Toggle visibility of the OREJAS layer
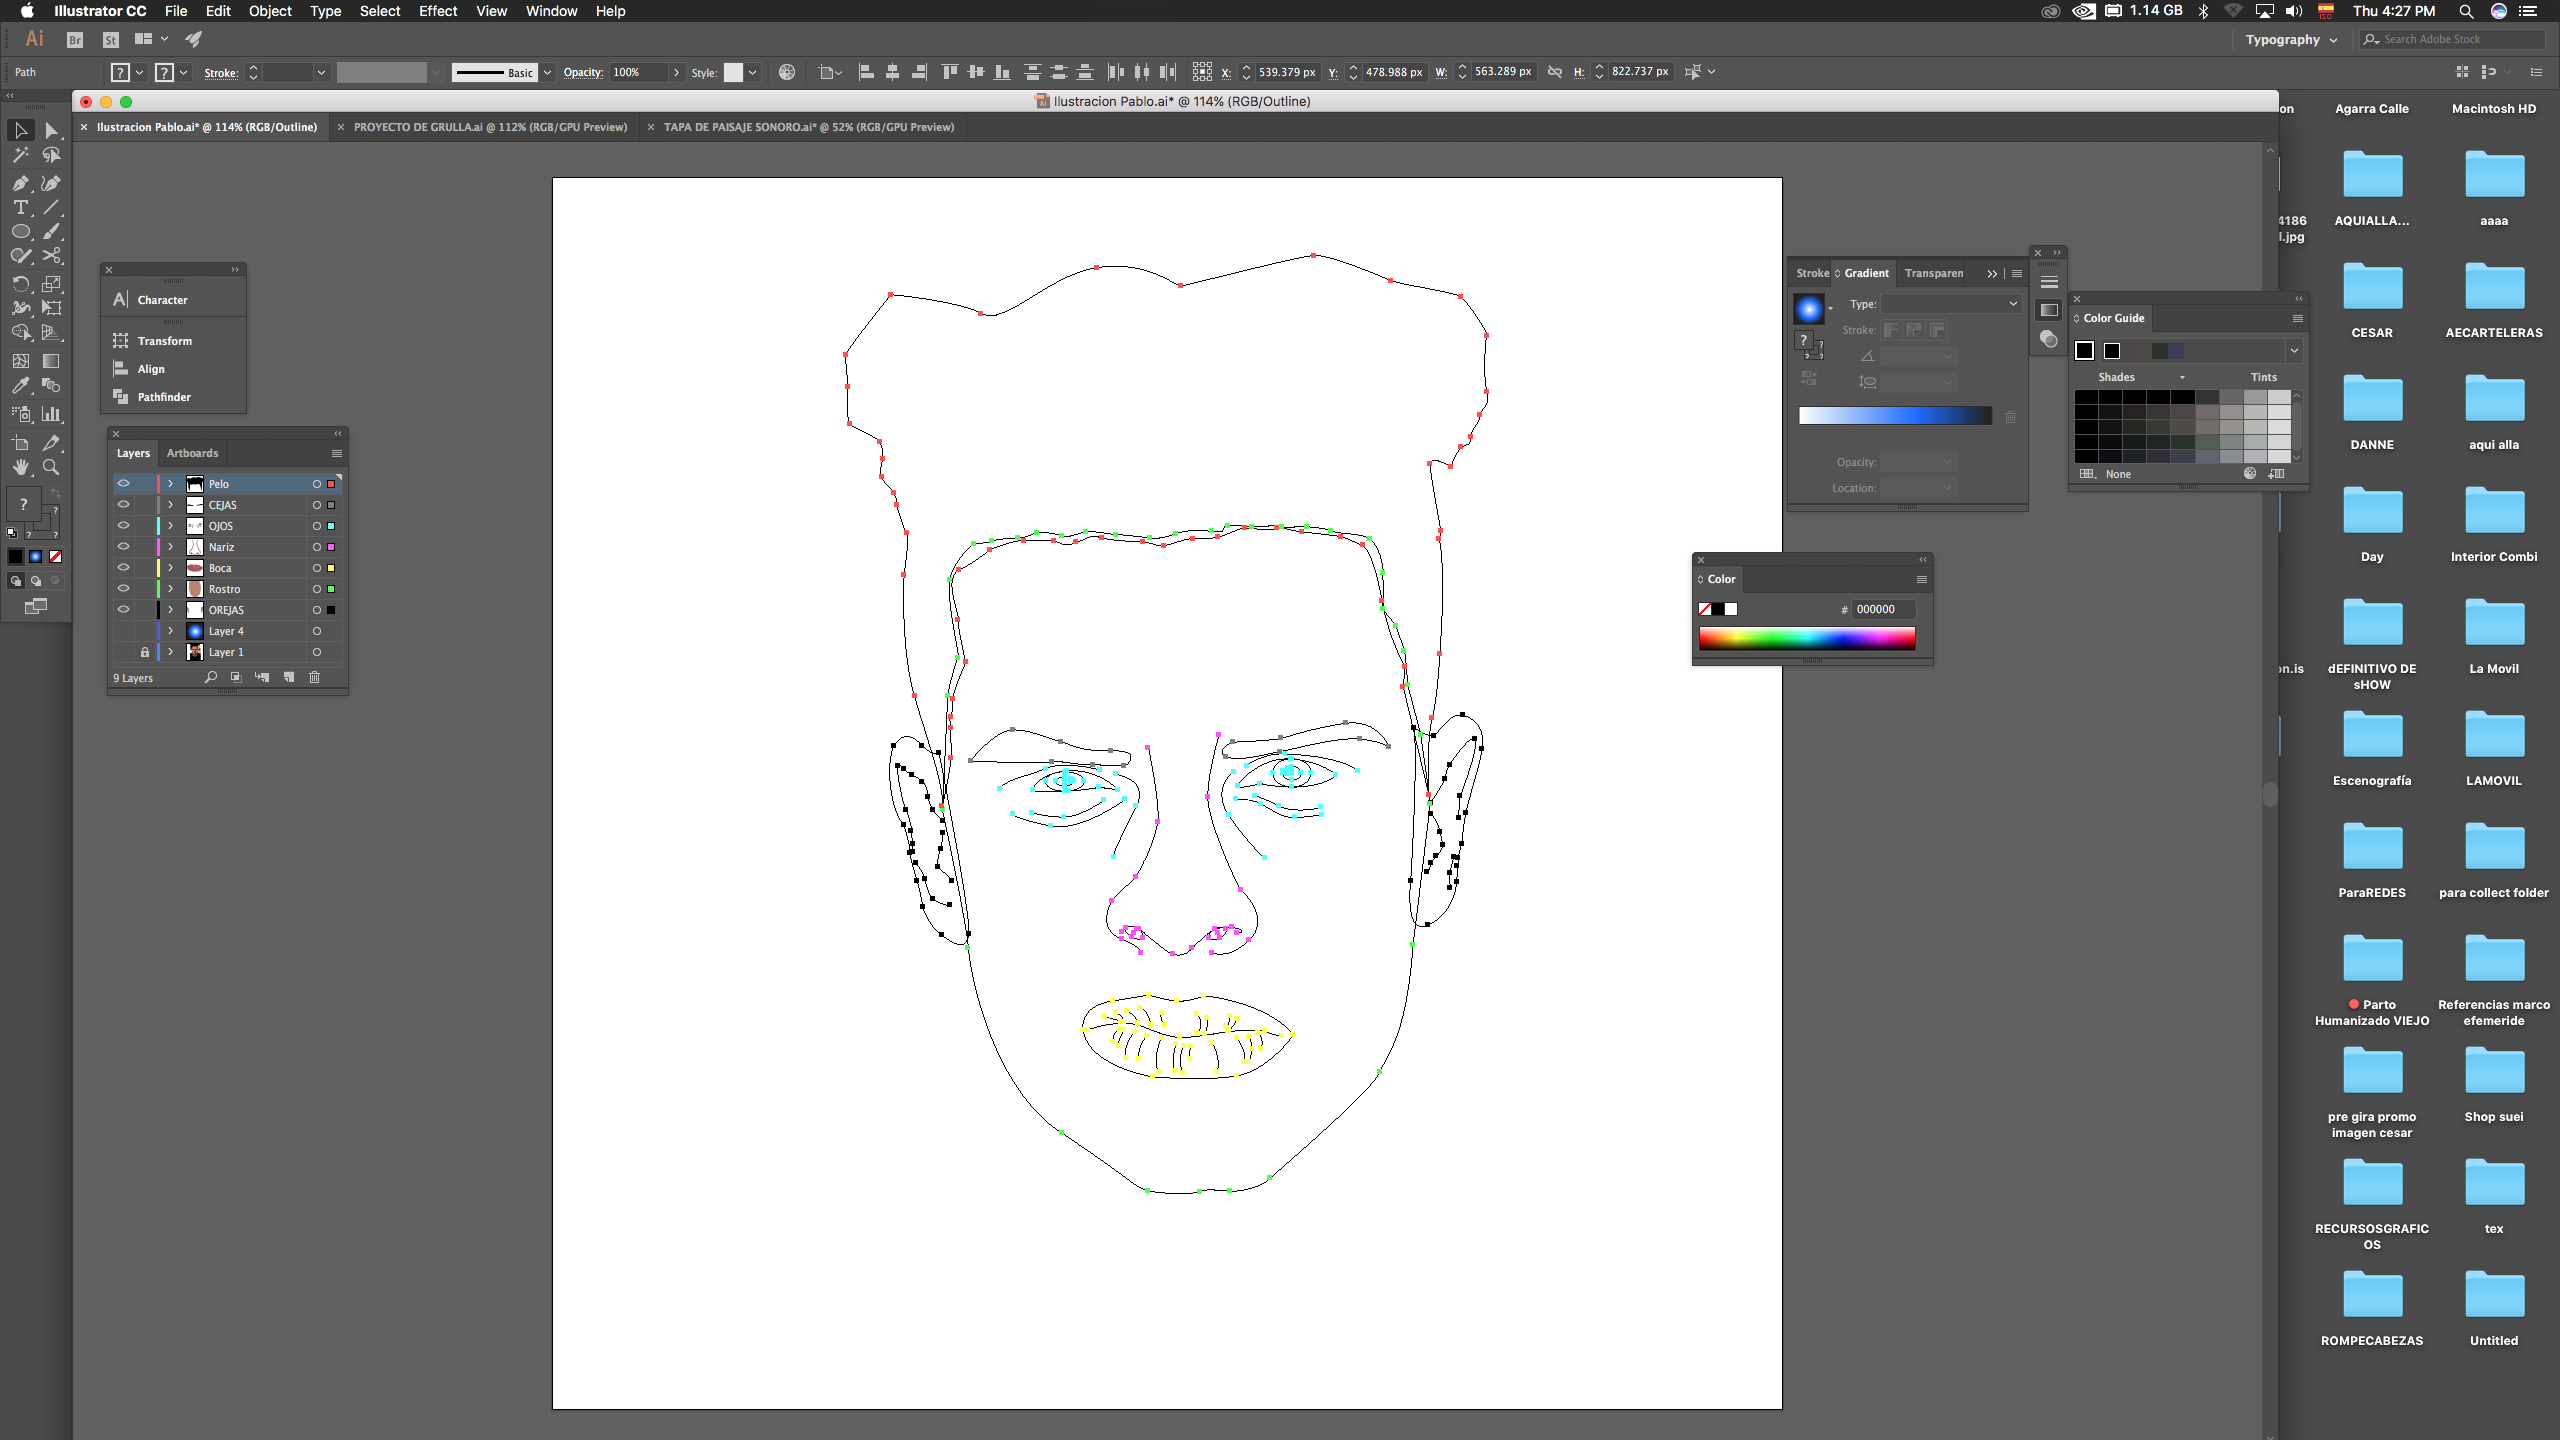 coord(123,610)
